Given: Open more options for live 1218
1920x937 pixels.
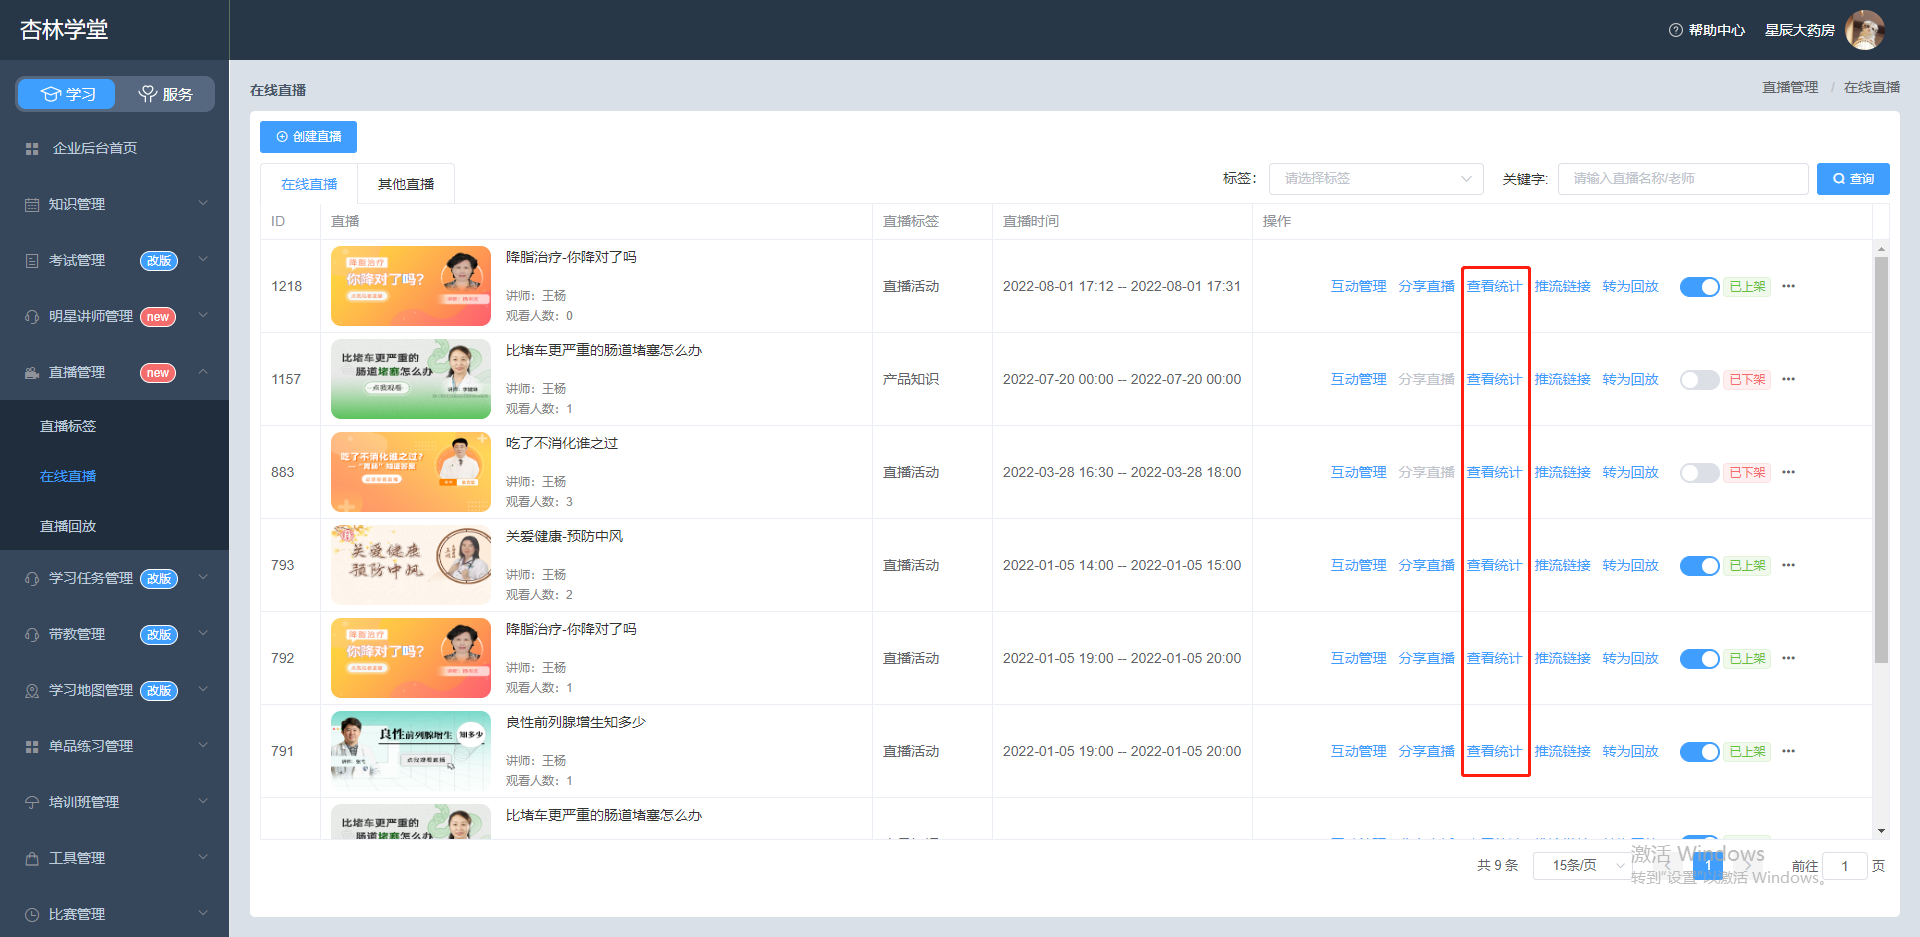Looking at the screenshot, I should [x=1789, y=286].
